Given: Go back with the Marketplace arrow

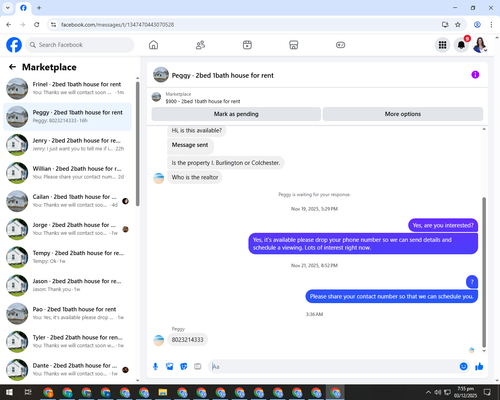Looking at the screenshot, I should coord(12,67).
